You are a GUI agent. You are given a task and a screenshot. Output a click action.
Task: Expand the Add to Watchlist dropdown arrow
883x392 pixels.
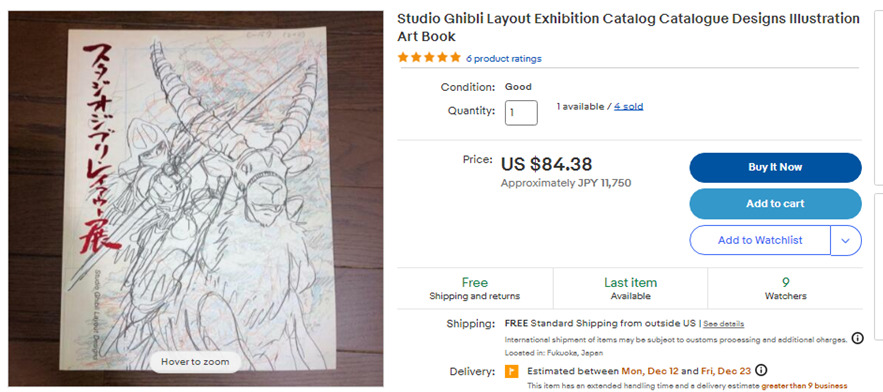(x=846, y=240)
